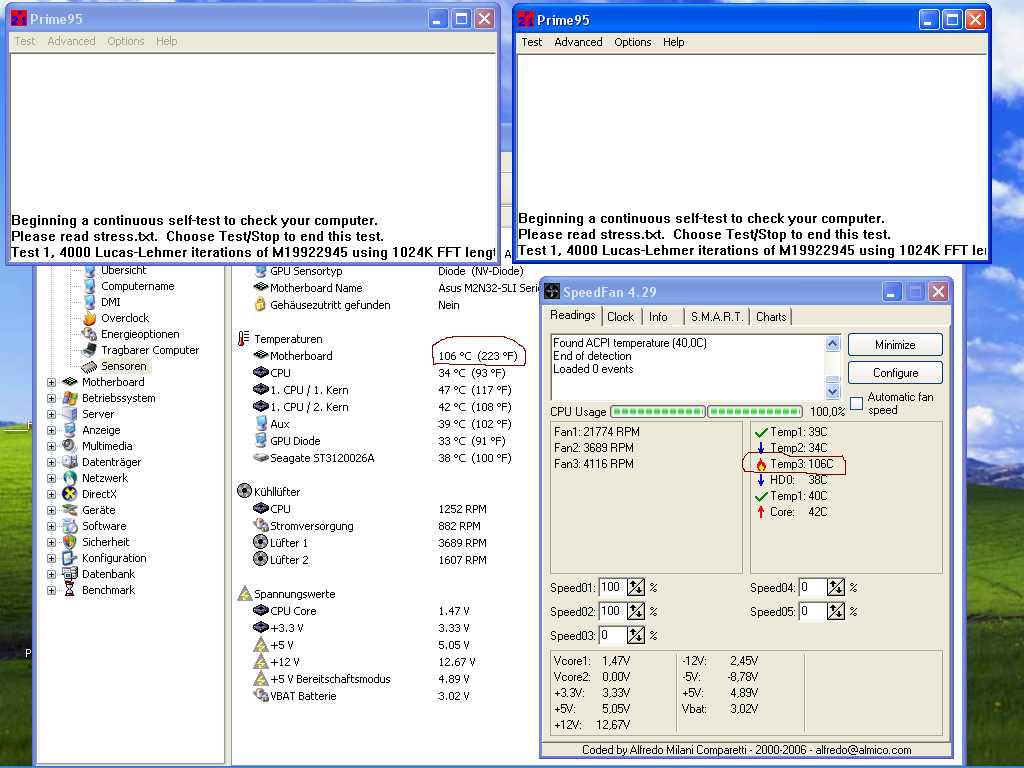Click the red up arrow beside Core
Image resolution: width=1024 pixels, height=768 pixels.
point(761,512)
